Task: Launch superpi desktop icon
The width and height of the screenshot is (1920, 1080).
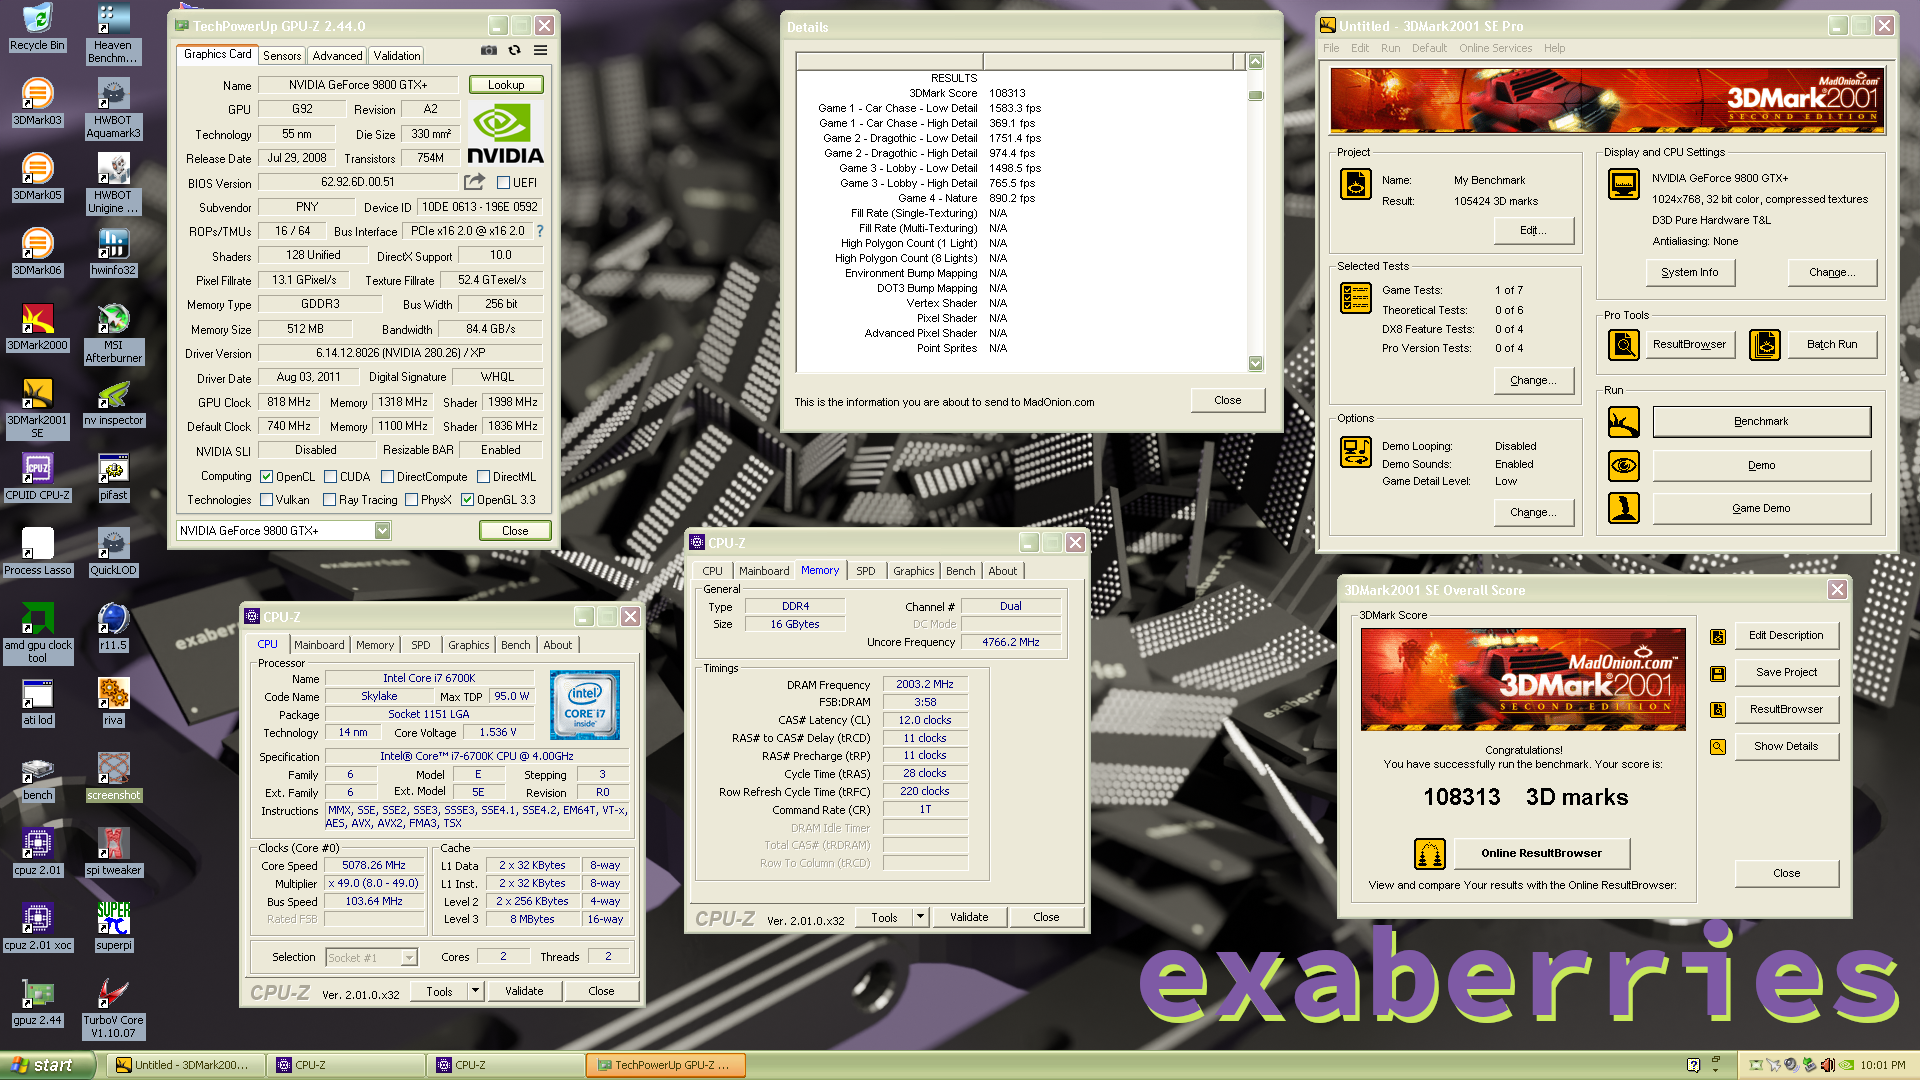Action: click(113, 927)
